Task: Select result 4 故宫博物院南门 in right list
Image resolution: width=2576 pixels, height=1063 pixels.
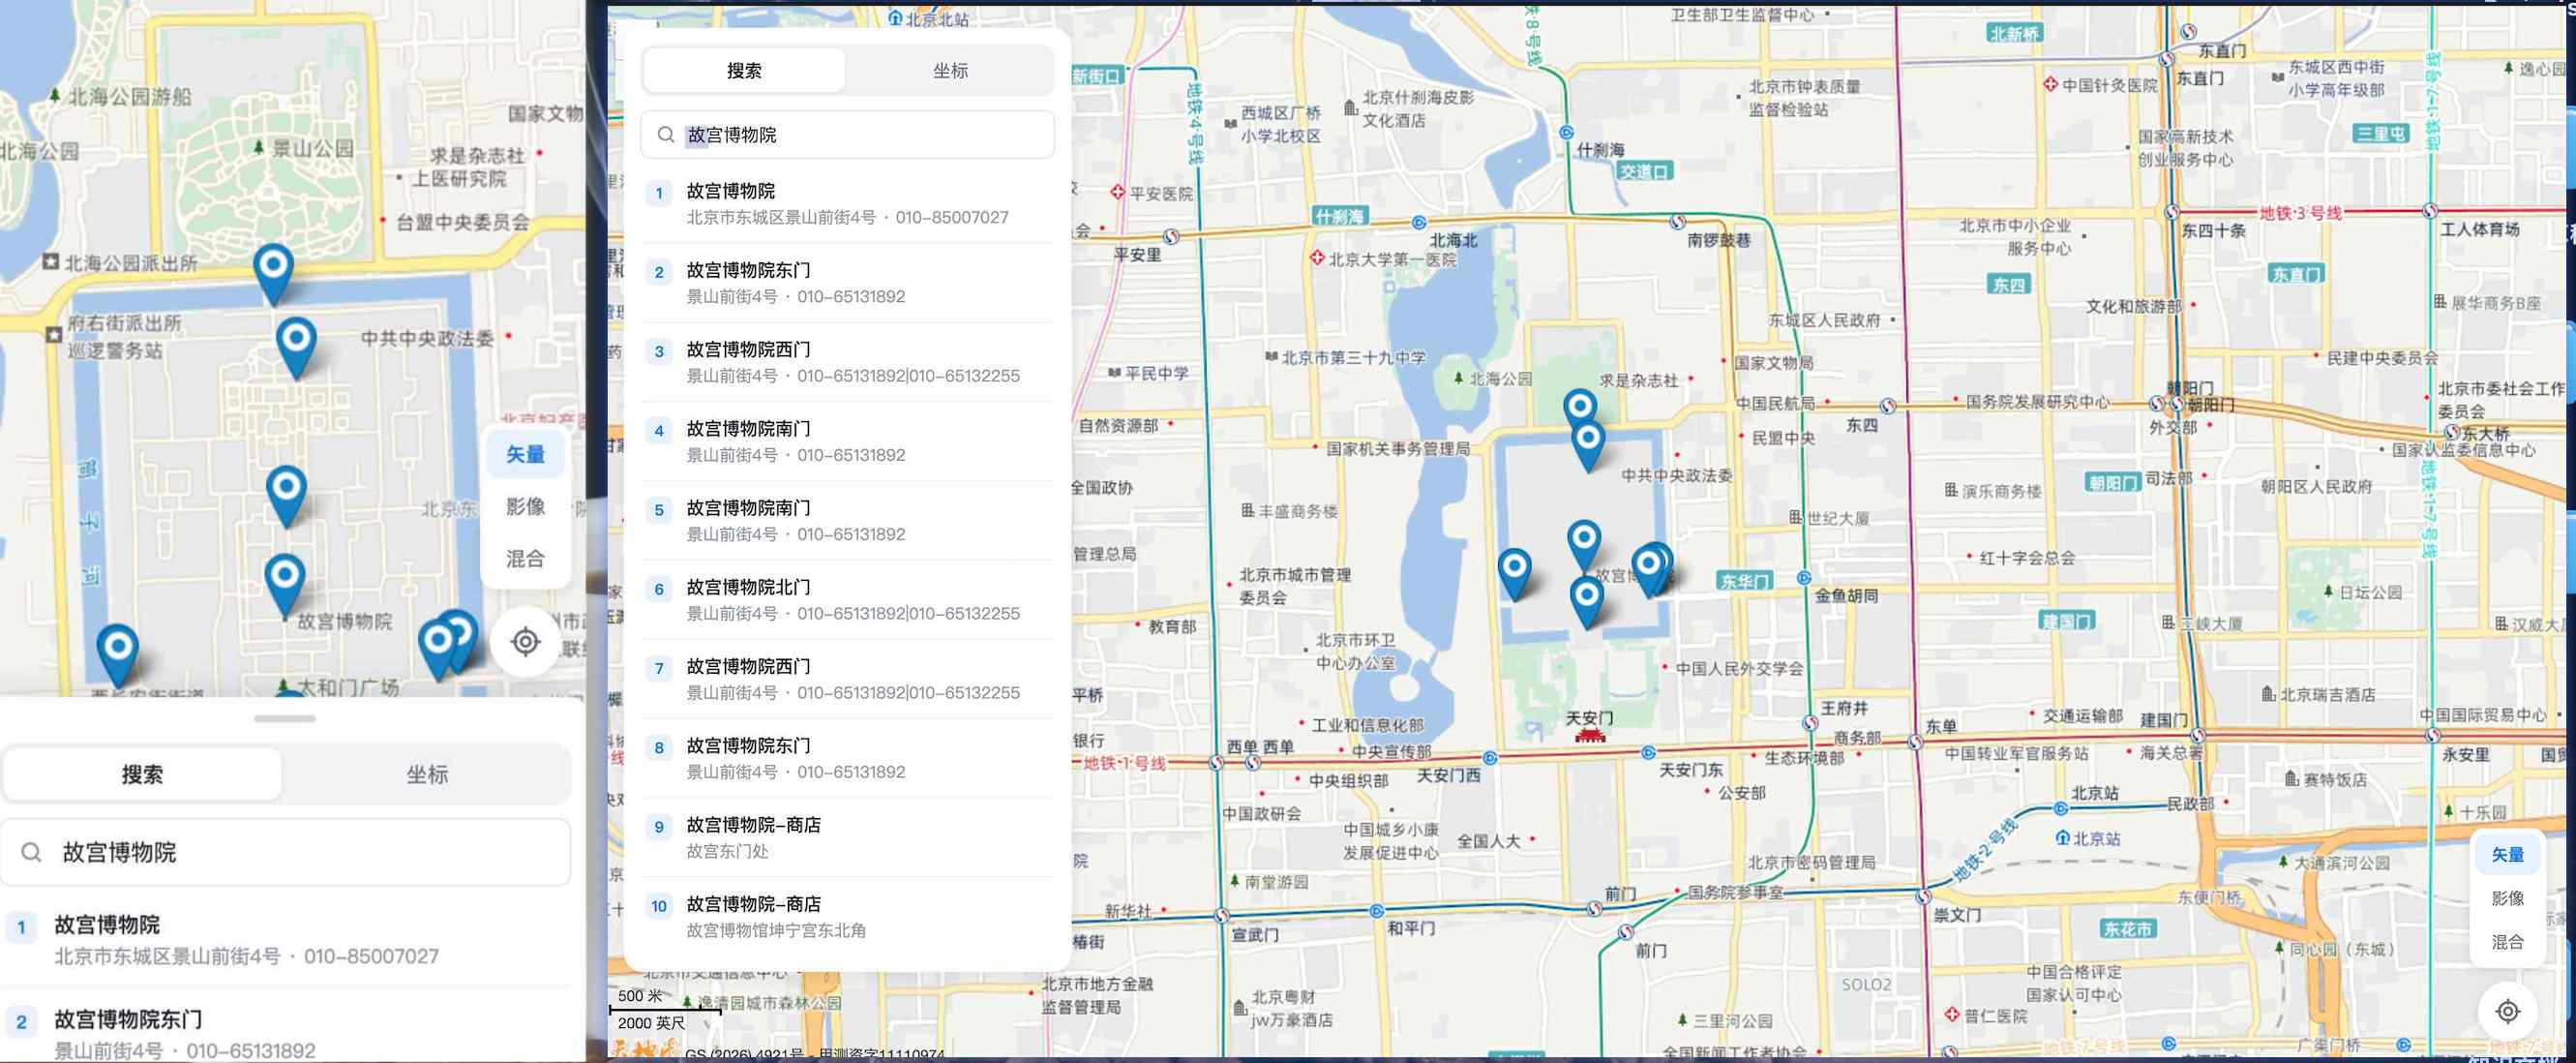Action: (847, 442)
